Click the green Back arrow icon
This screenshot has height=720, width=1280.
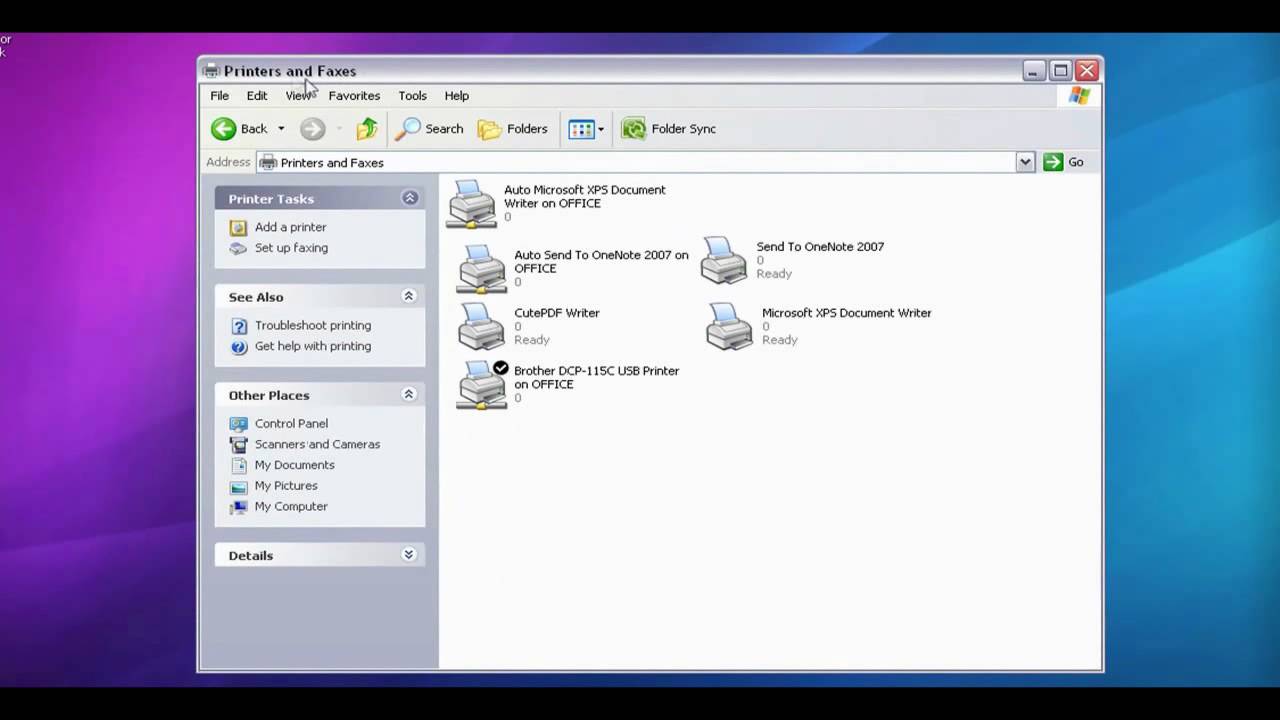tap(223, 128)
